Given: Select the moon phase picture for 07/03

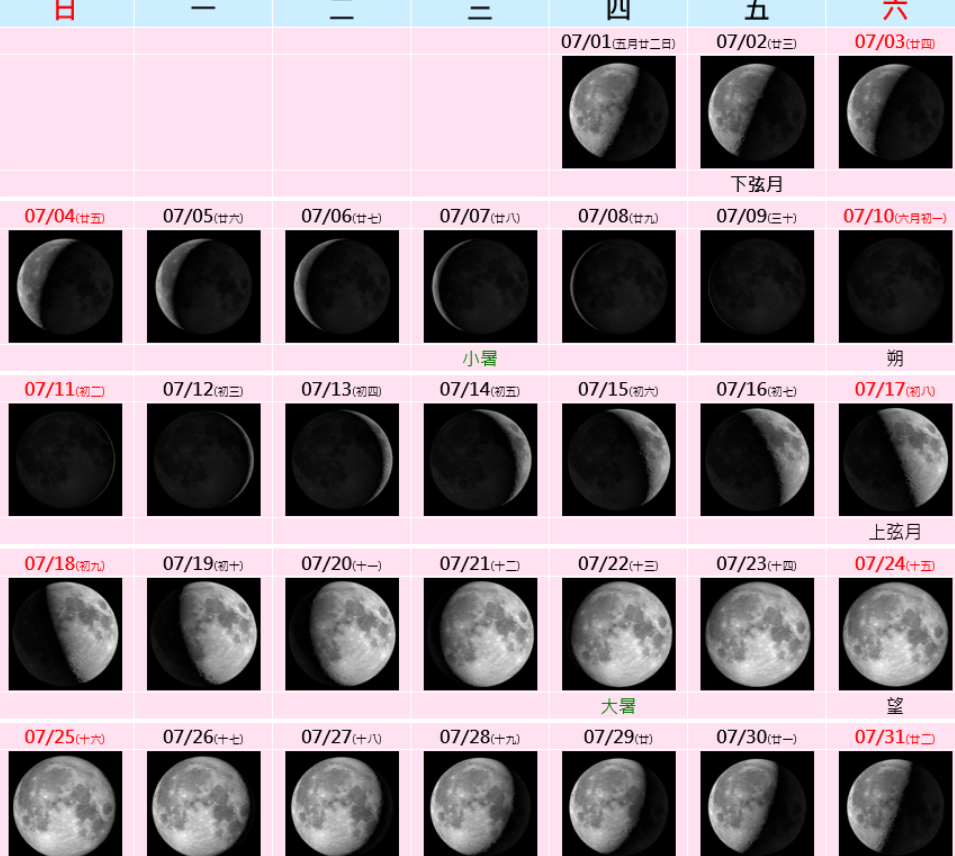Looking at the screenshot, I should click(x=895, y=112).
